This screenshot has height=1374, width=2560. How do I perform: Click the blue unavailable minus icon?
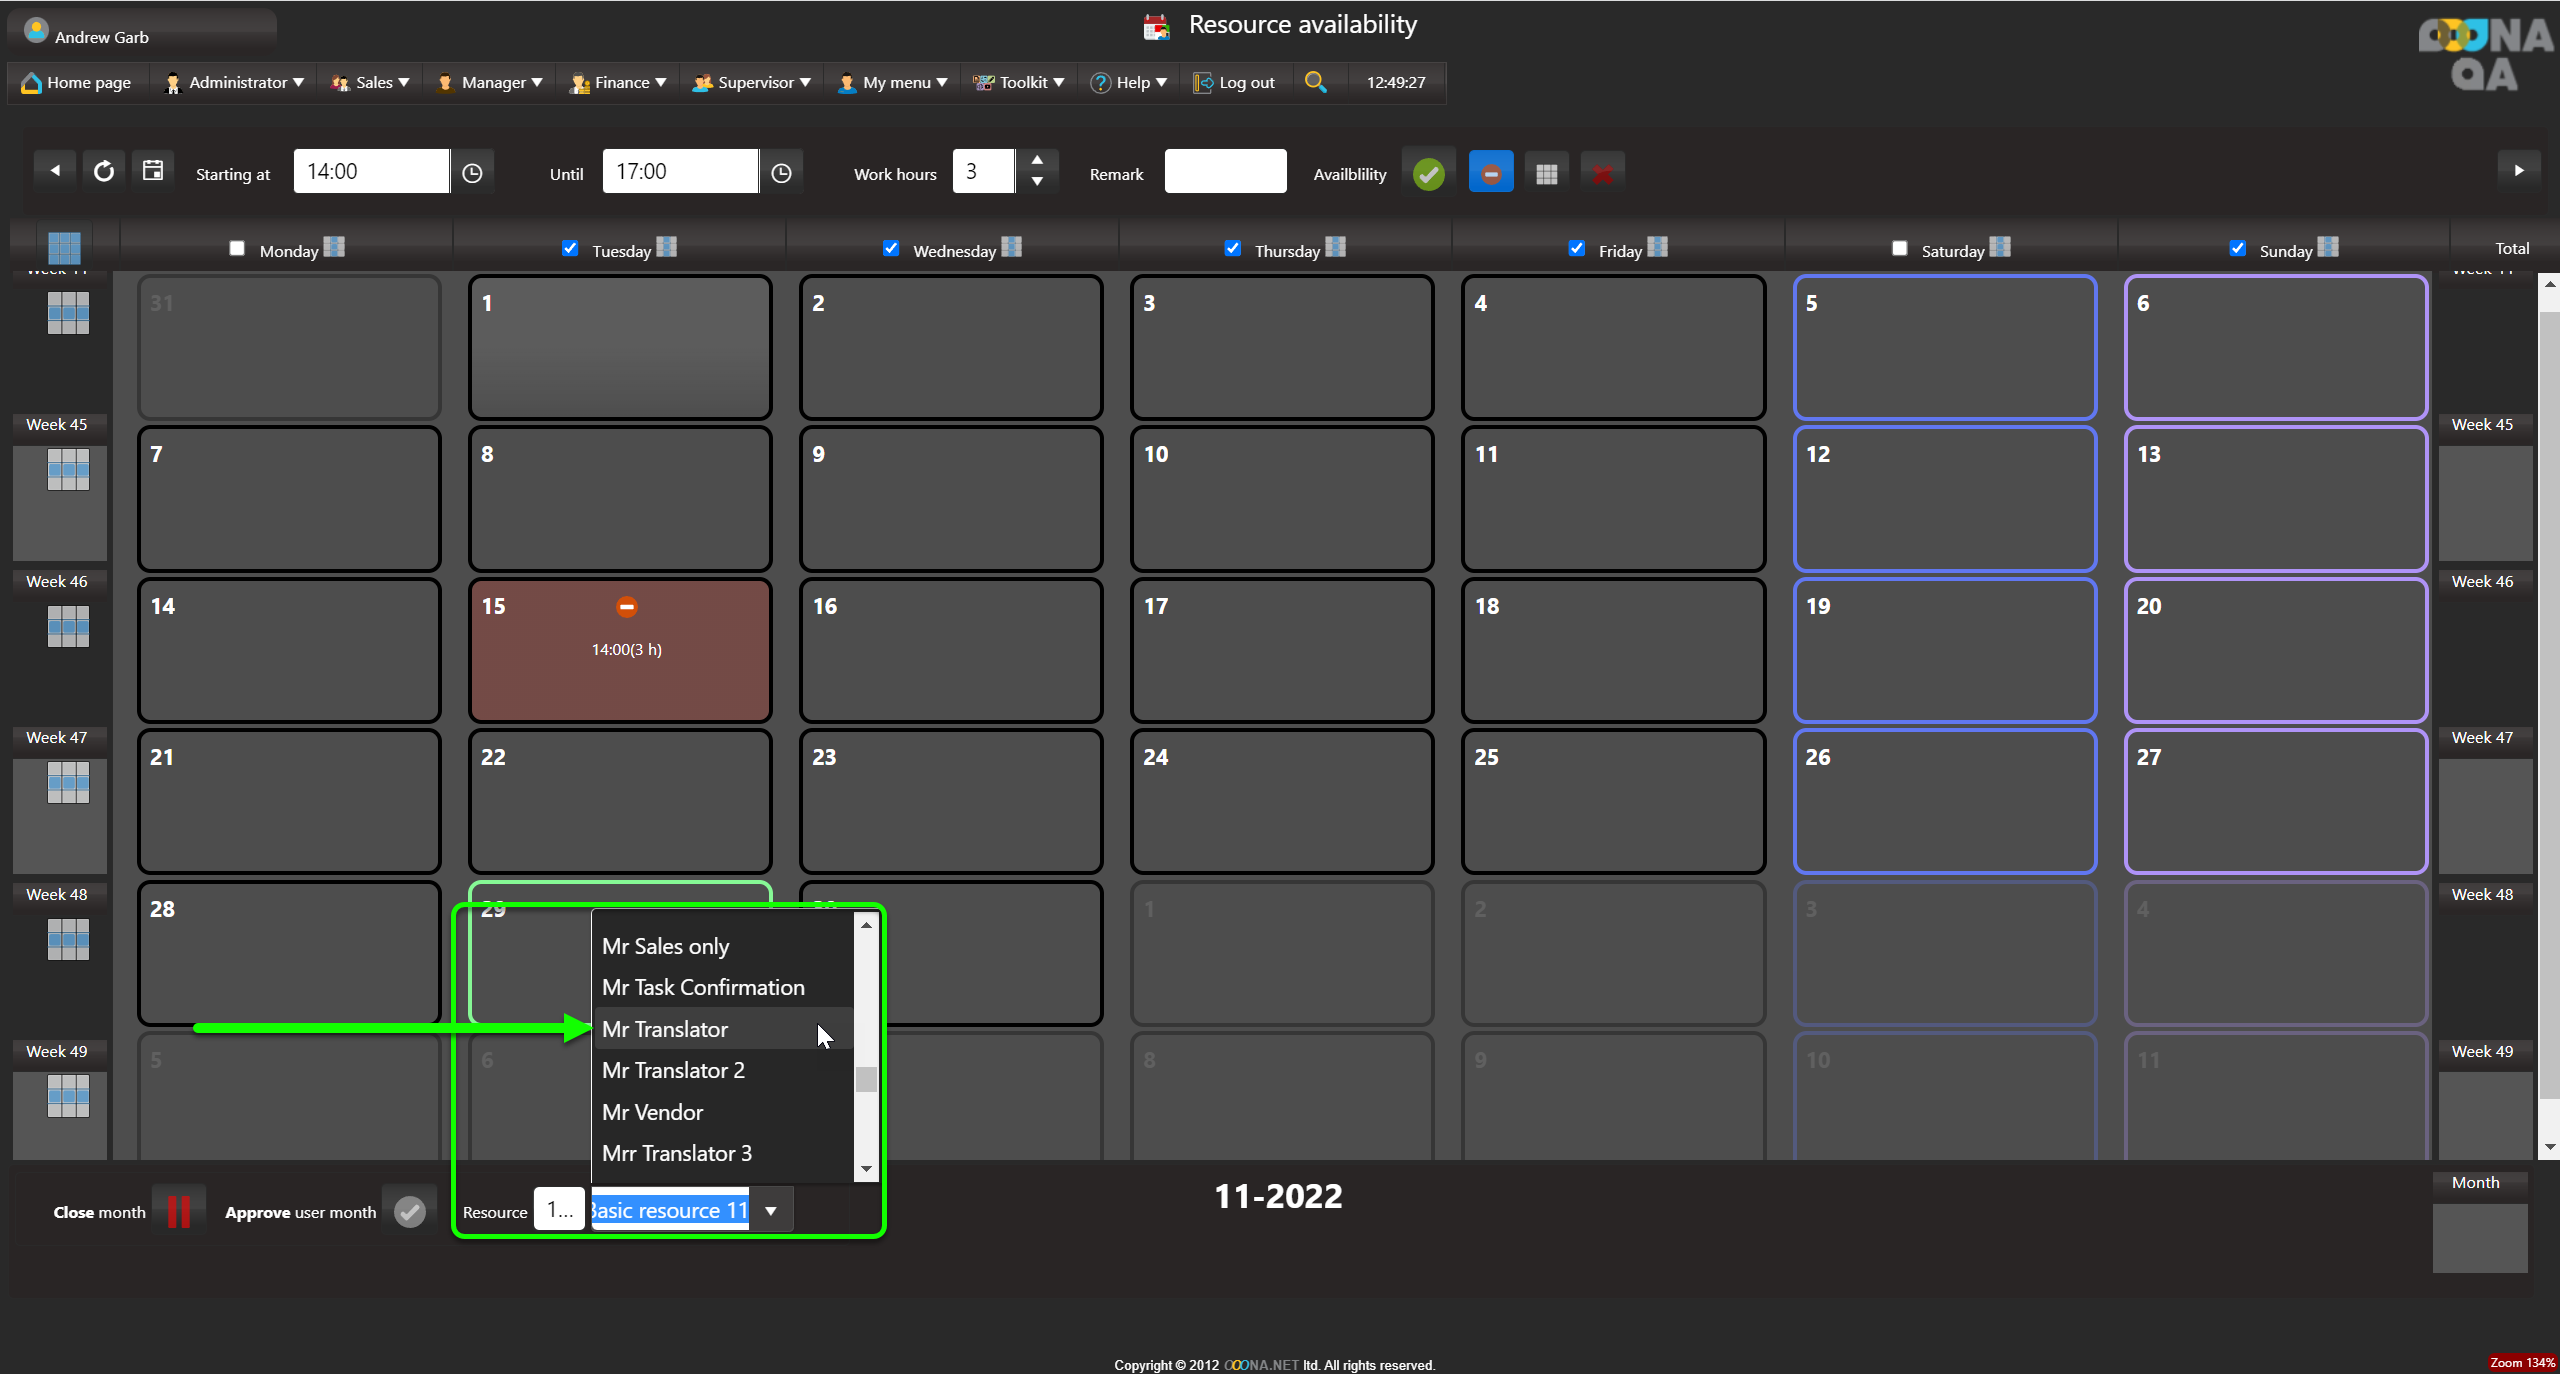pos(1490,174)
